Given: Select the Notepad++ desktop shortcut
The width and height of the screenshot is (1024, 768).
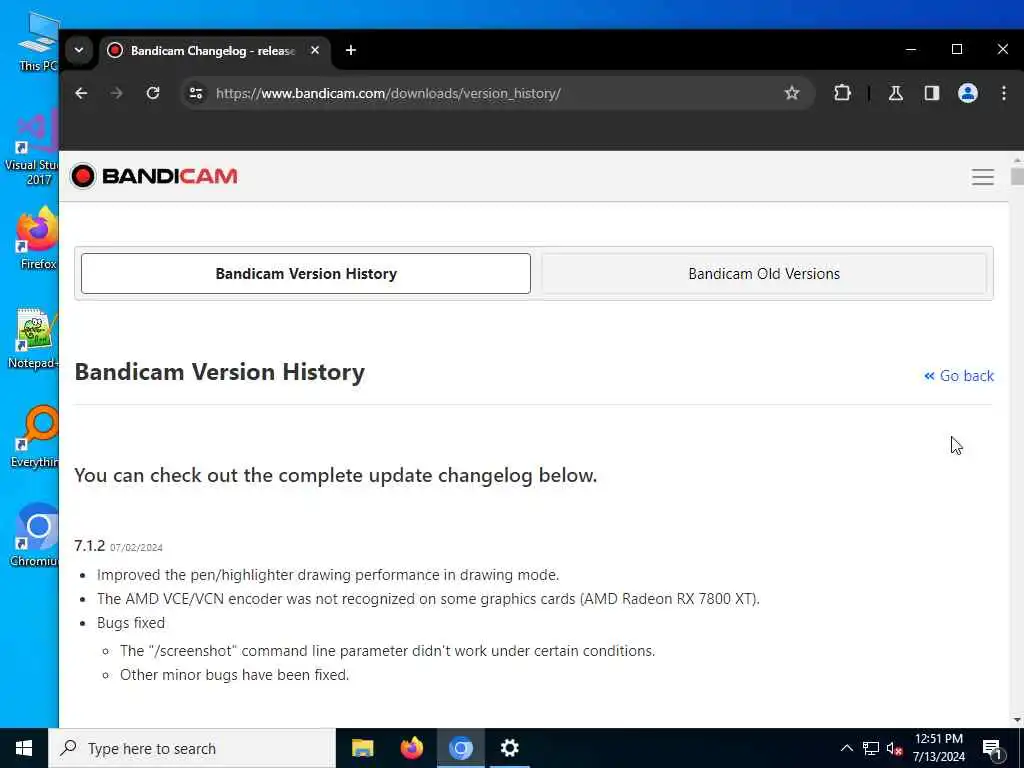Looking at the screenshot, I should (33, 338).
